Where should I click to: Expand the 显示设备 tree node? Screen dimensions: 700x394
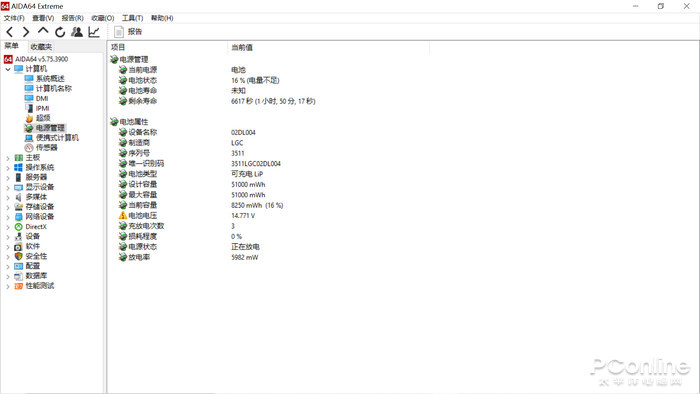(x=8, y=187)
